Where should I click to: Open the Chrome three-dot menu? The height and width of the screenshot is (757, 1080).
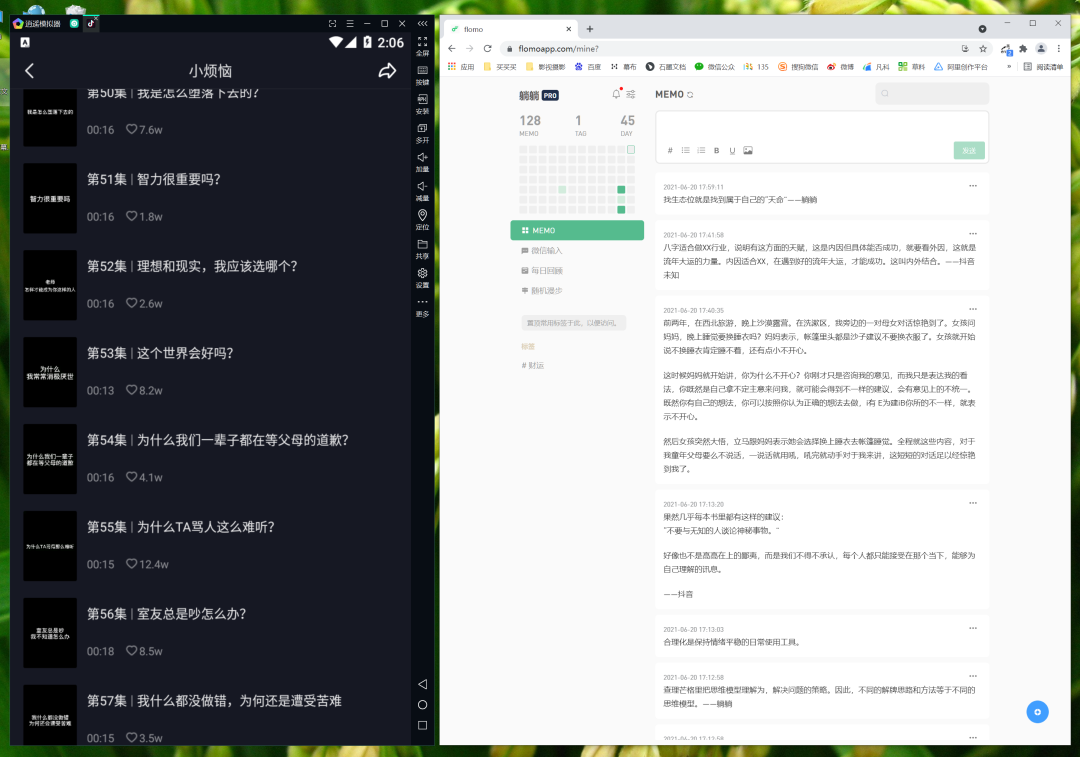pos(1059,49)
